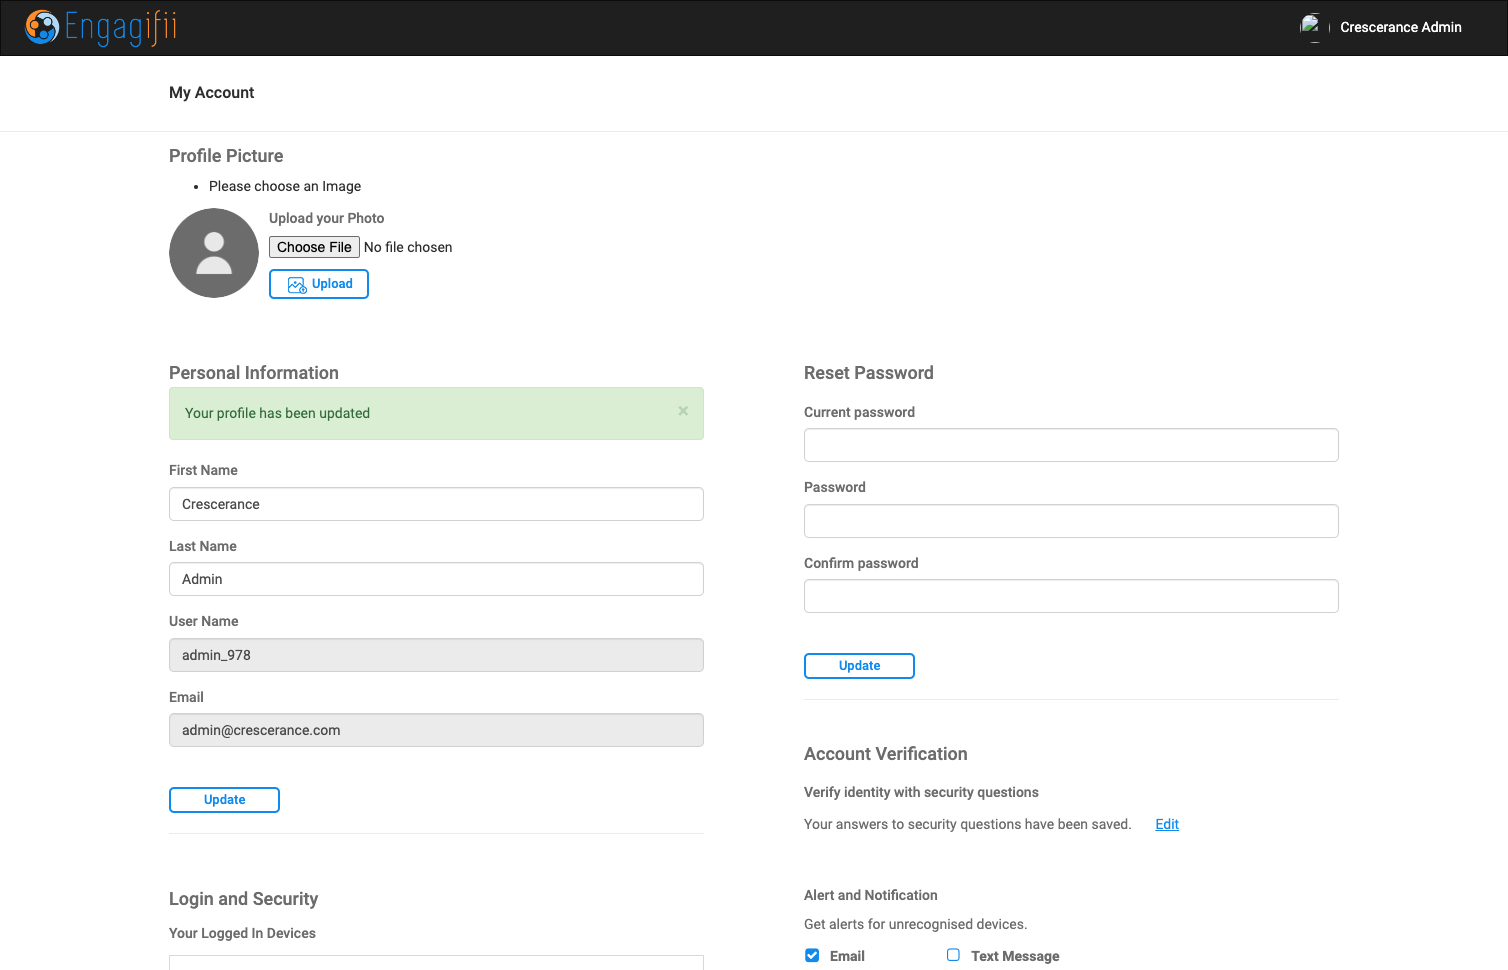Click the Engagifii logo

[101, 27]
